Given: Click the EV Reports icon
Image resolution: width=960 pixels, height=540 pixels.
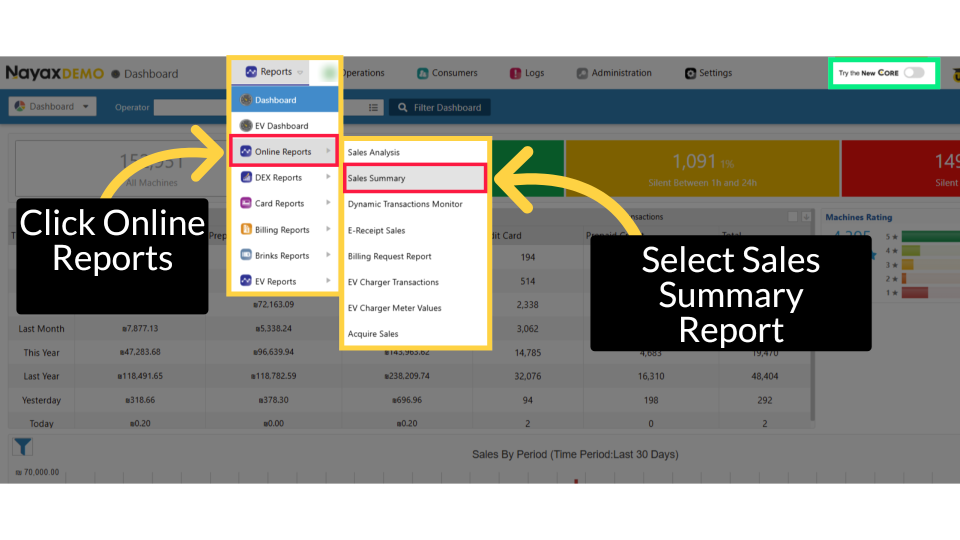Looking at the screenshot, I should coord(246,280).
